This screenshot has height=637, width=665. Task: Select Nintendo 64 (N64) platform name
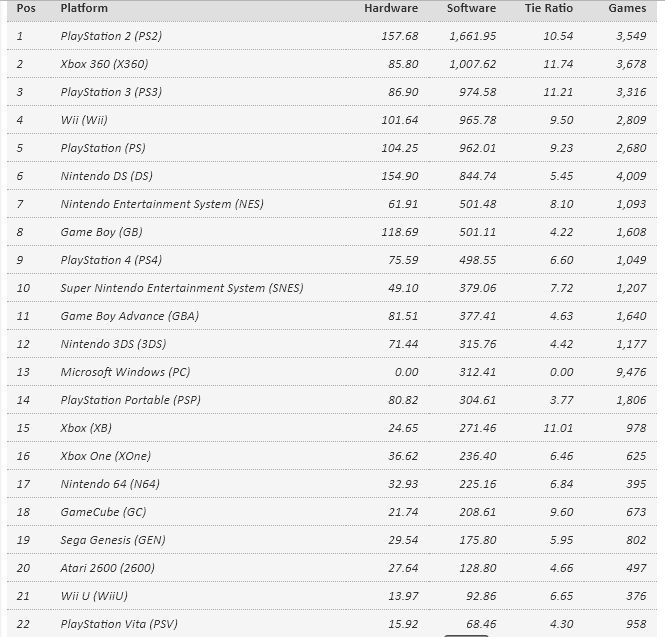tap(110, 484)
